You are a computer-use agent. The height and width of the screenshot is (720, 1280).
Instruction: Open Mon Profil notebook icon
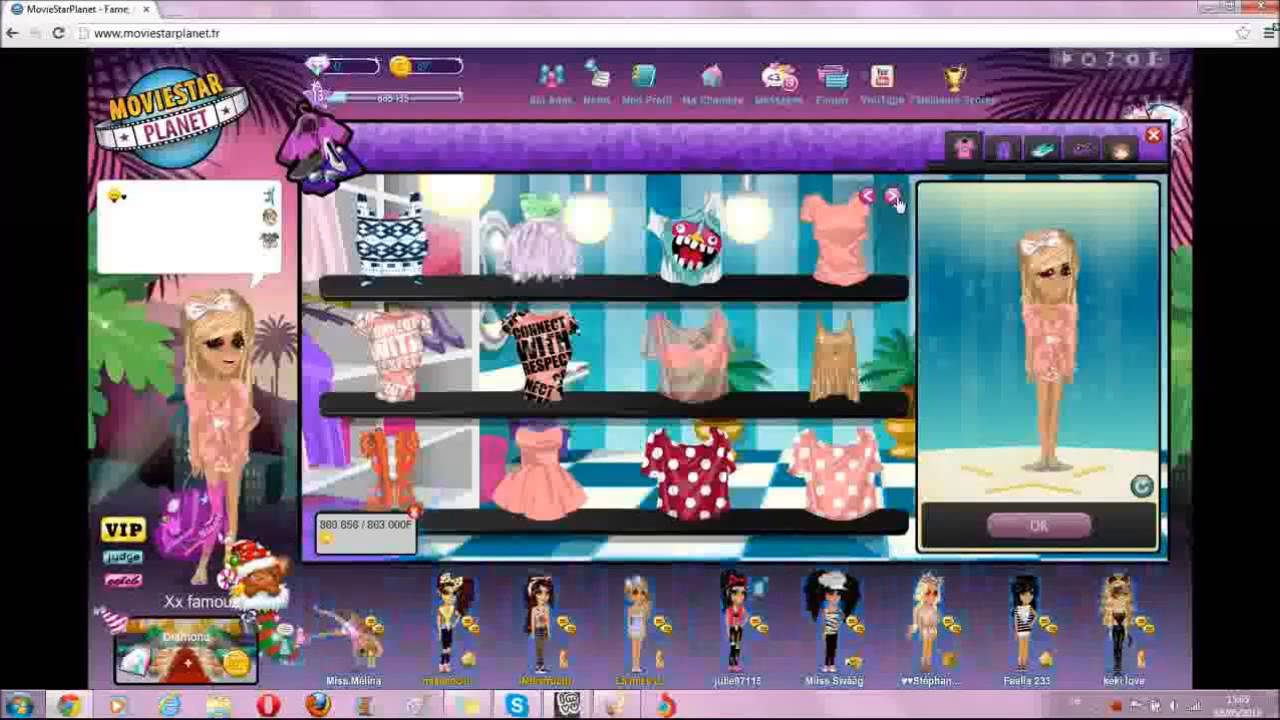(x=644, y=77)
